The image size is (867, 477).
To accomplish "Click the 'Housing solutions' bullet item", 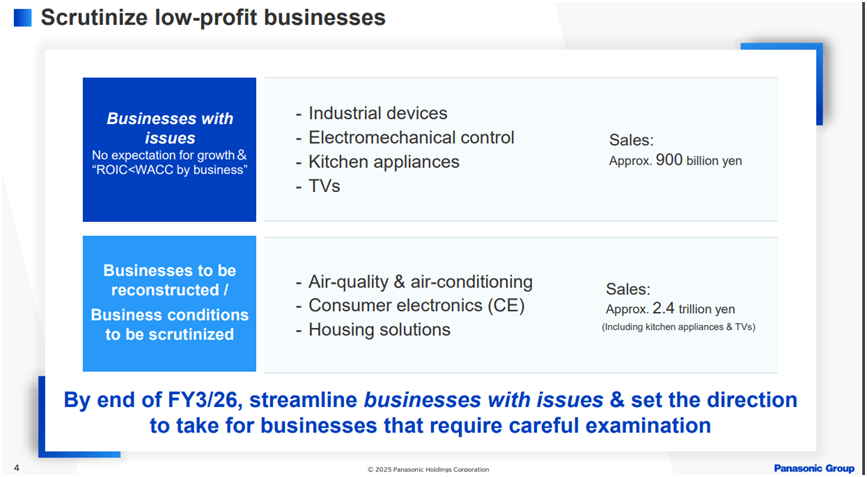I will click(373, 329).
